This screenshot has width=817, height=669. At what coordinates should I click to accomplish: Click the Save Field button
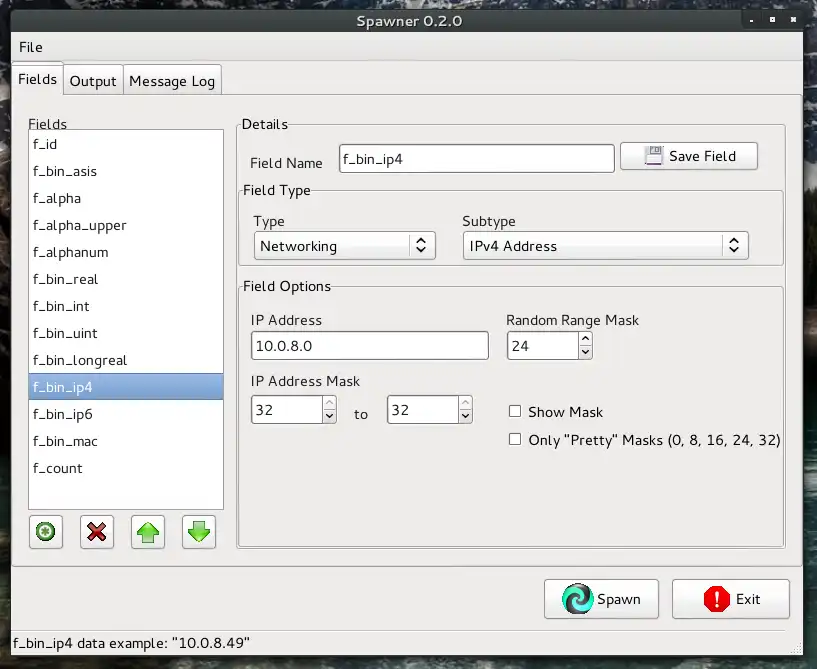(x=689, y=156)
